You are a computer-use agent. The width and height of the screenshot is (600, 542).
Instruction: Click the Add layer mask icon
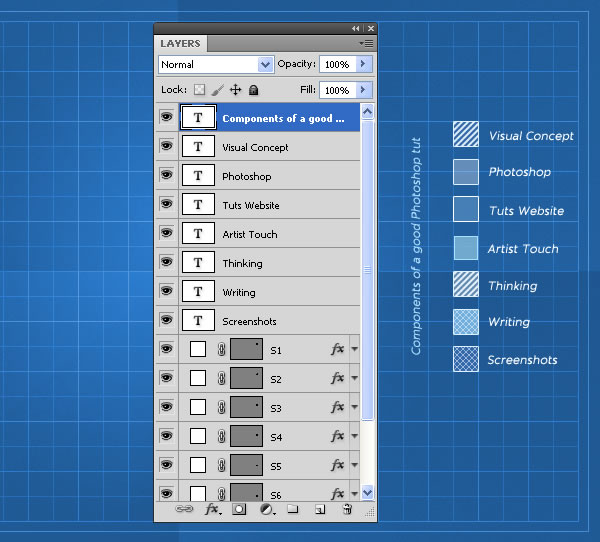[239, 509]
